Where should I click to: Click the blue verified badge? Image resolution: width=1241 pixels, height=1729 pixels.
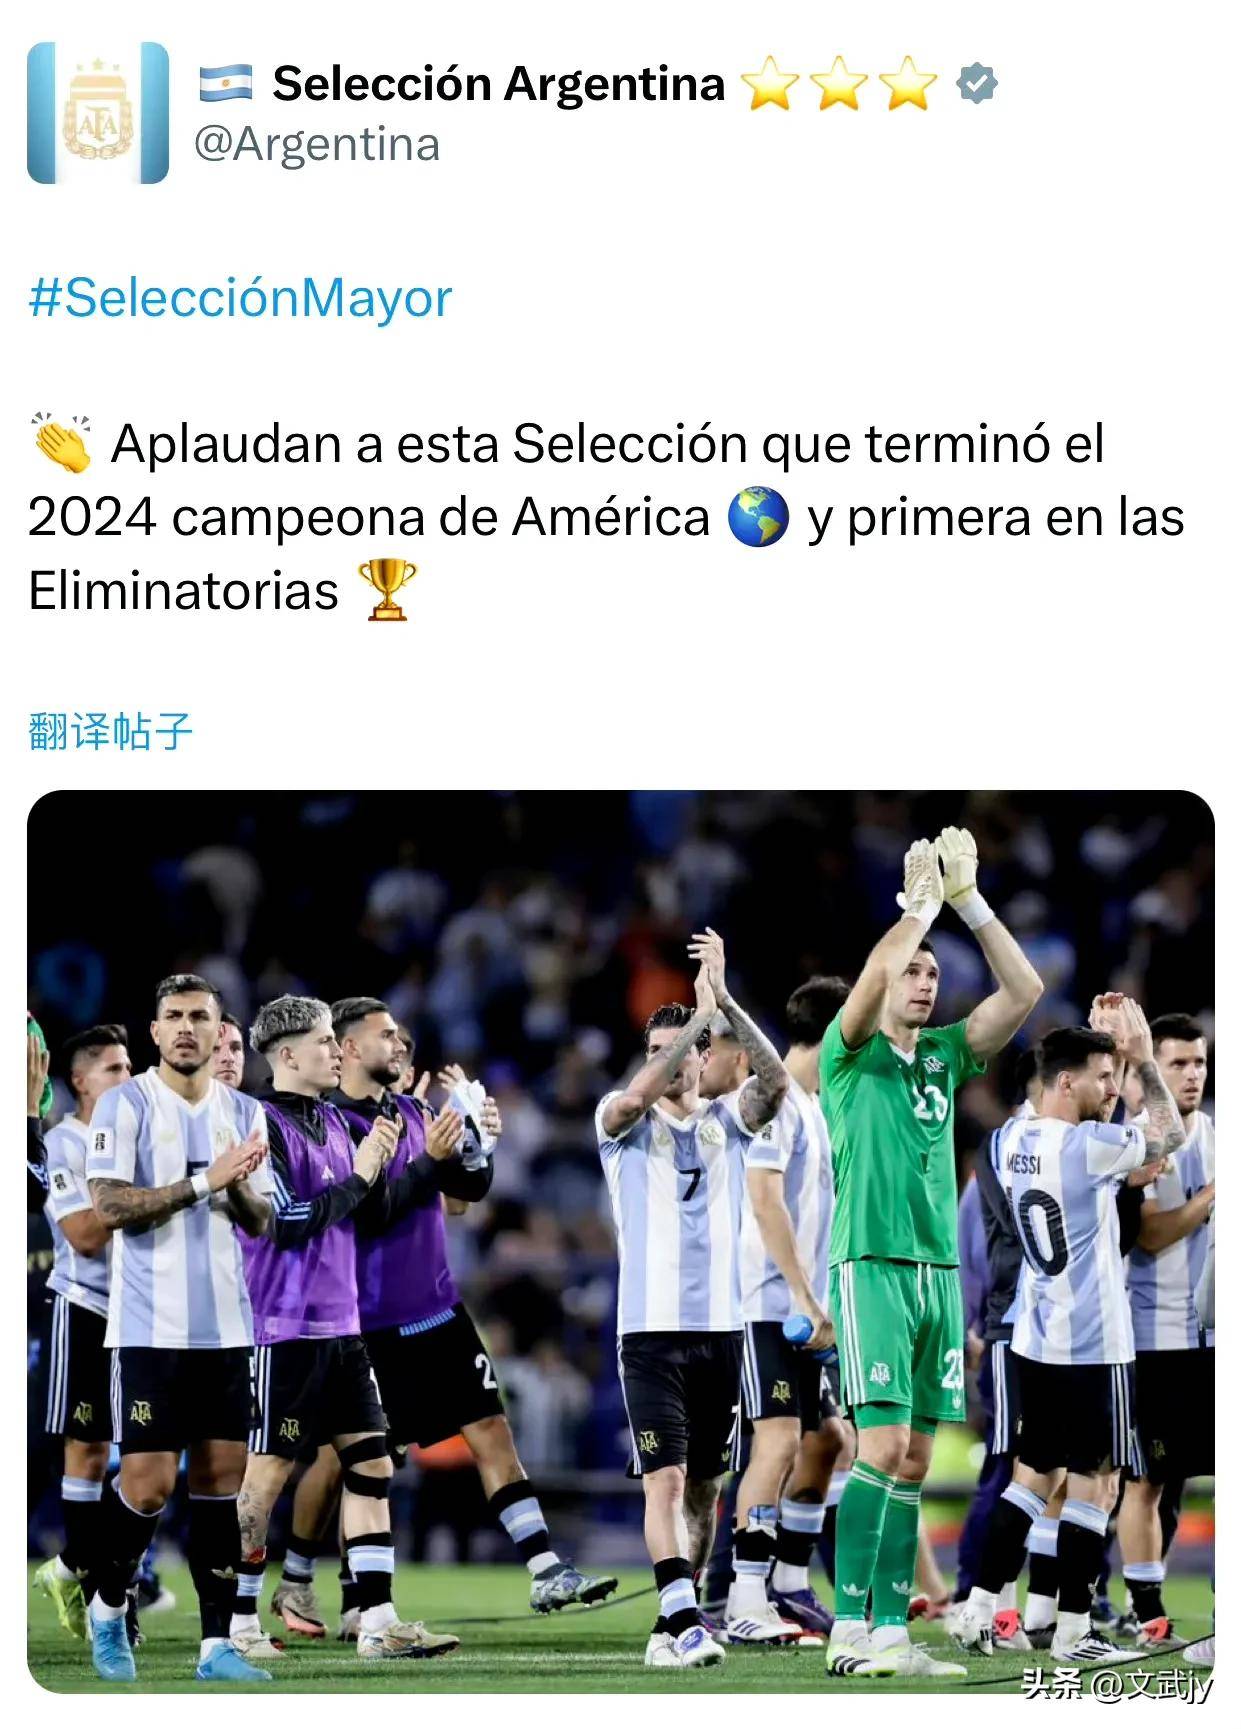(976, 83)
